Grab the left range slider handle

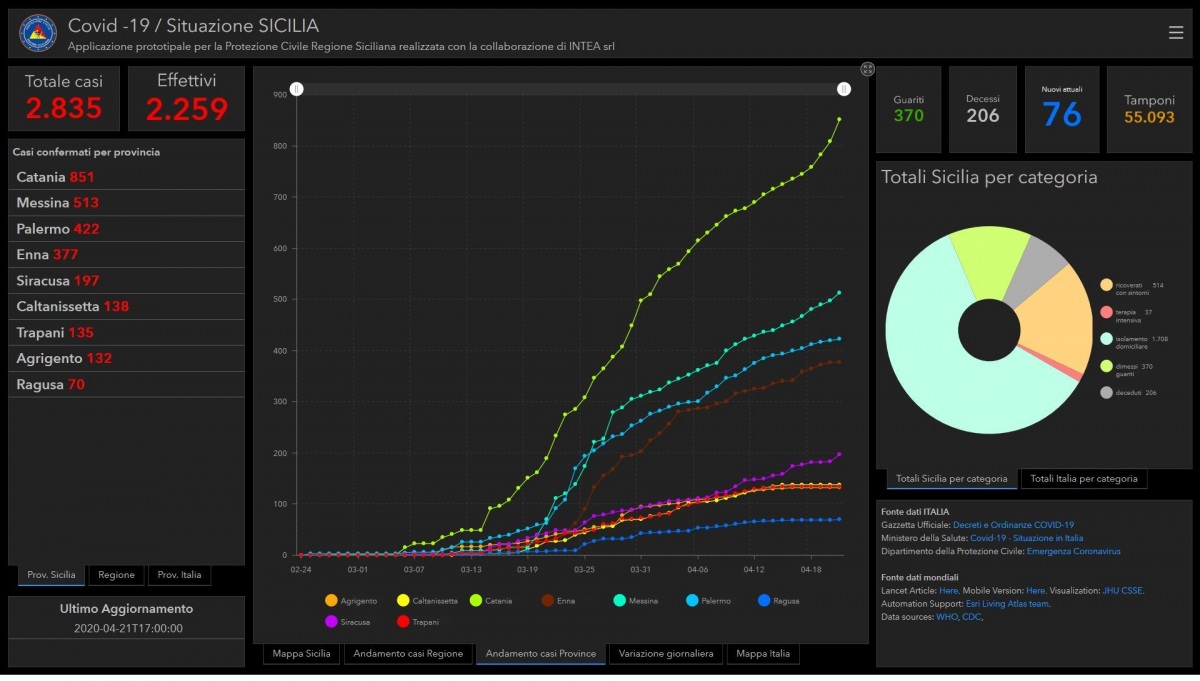297,89
